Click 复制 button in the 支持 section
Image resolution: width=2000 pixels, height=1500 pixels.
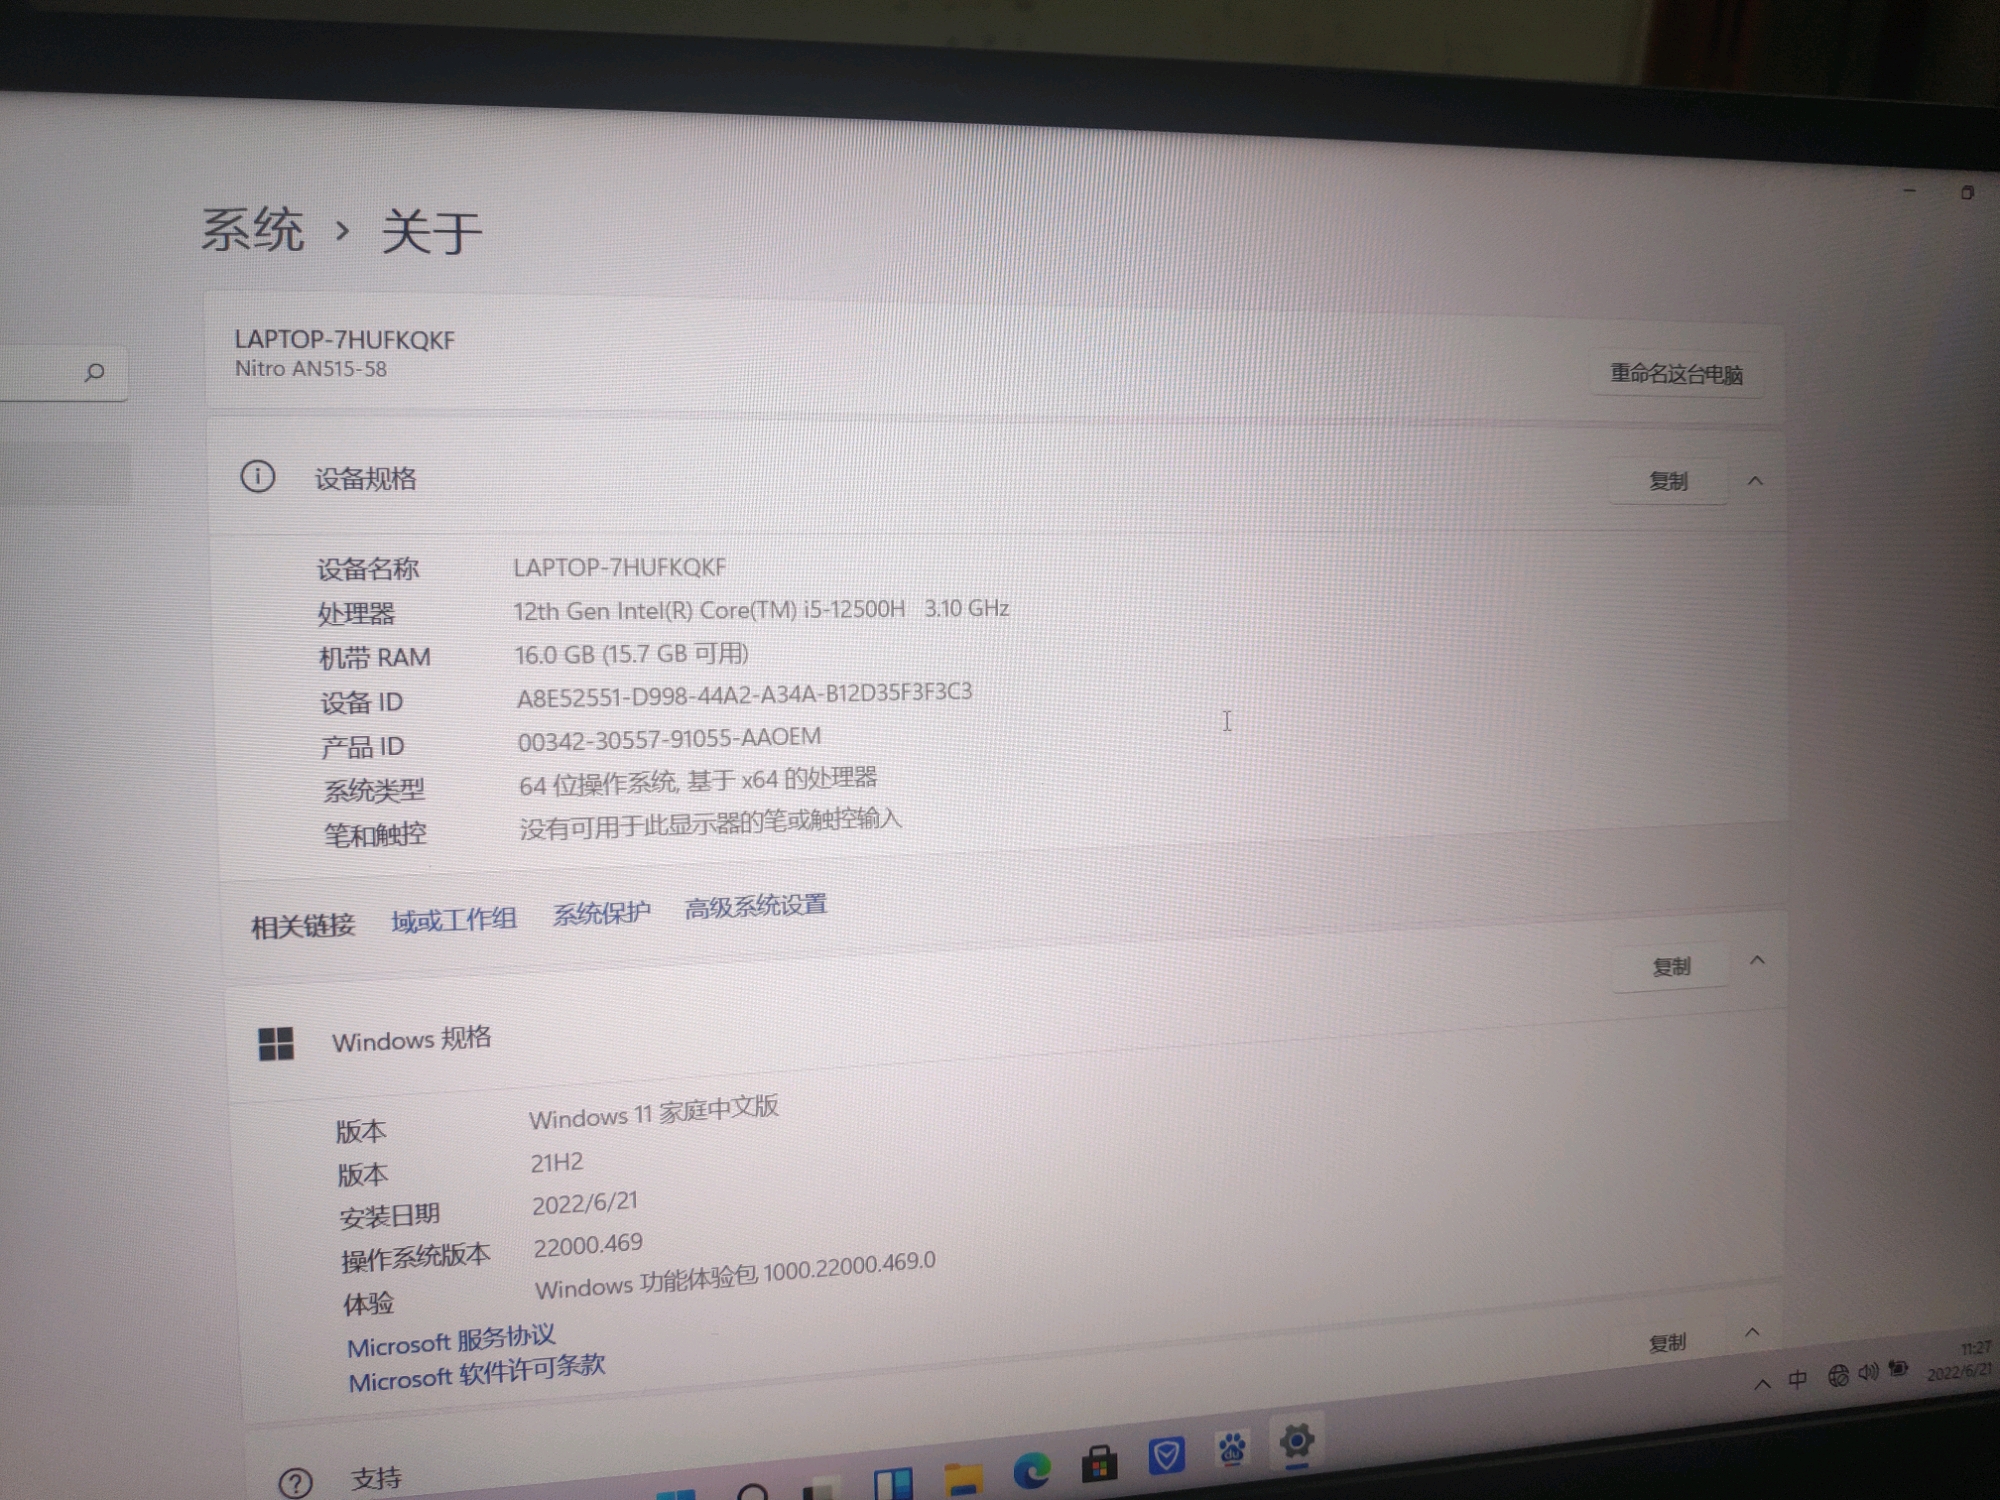pyautogui.click(x=1667, y=1342)
